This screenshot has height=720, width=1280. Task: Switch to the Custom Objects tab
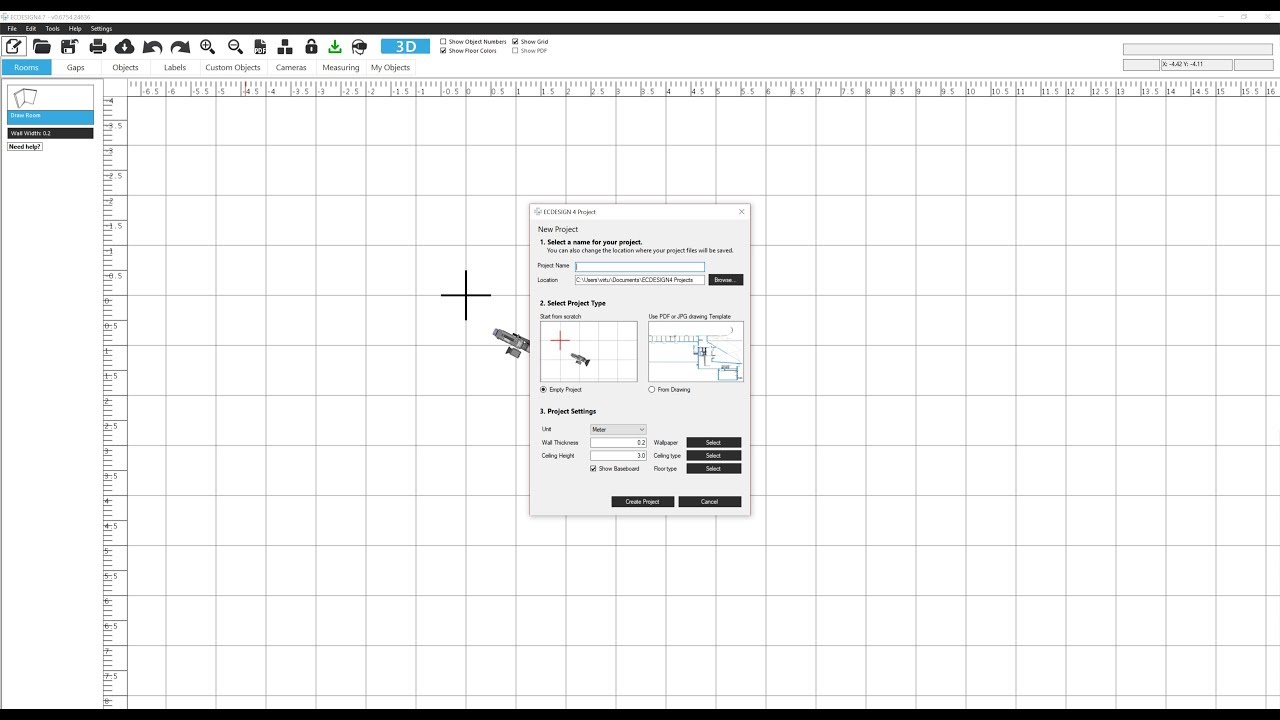click(x=233, y=68)
